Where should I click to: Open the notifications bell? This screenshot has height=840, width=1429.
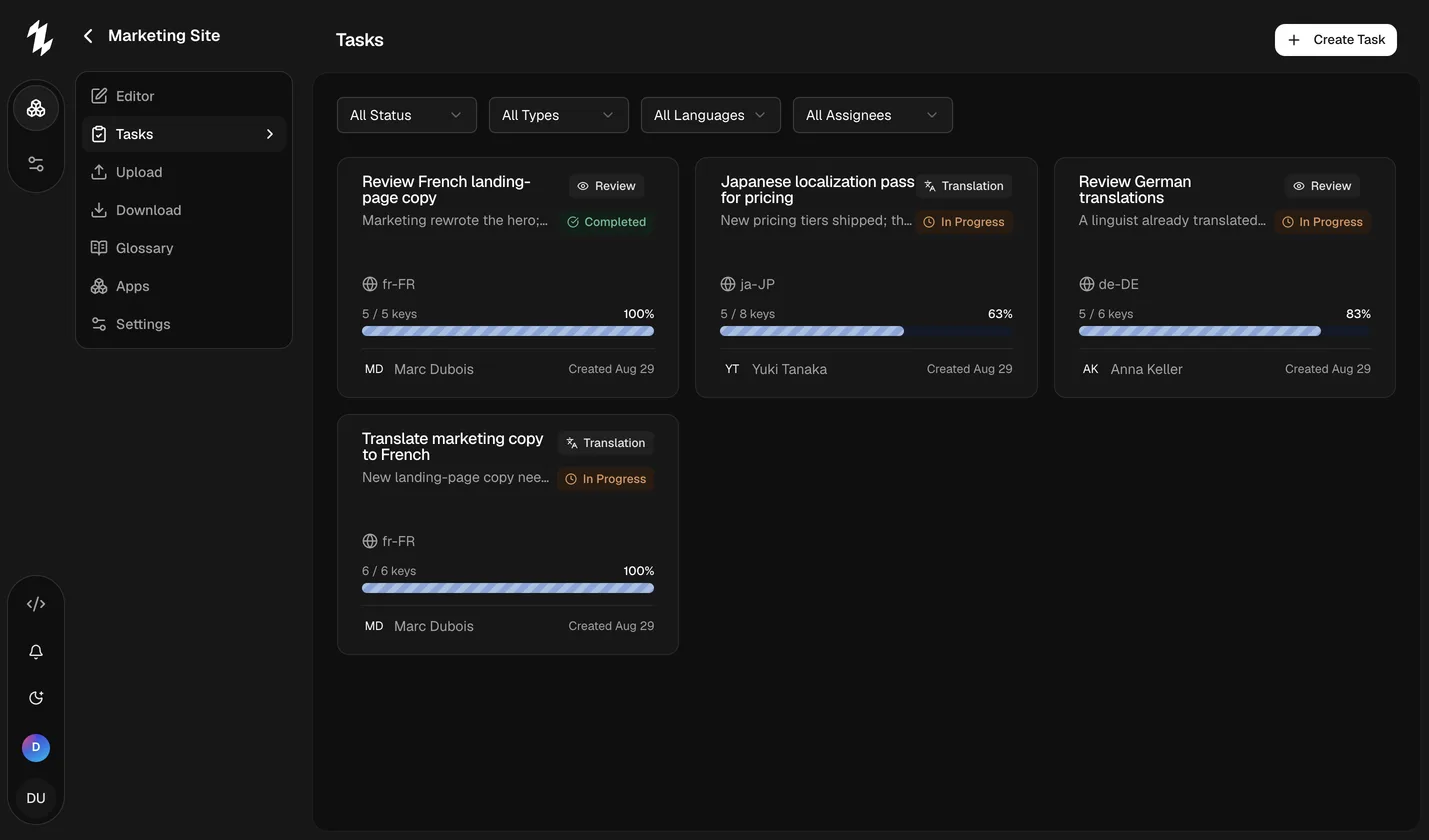click(x=36, y=652)
